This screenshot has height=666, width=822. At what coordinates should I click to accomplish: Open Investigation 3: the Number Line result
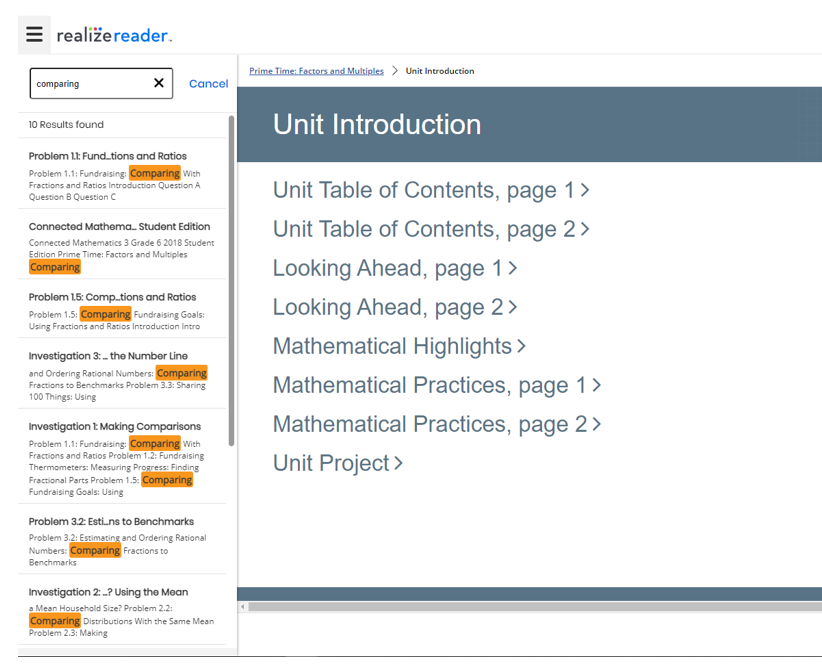(107, 356)
